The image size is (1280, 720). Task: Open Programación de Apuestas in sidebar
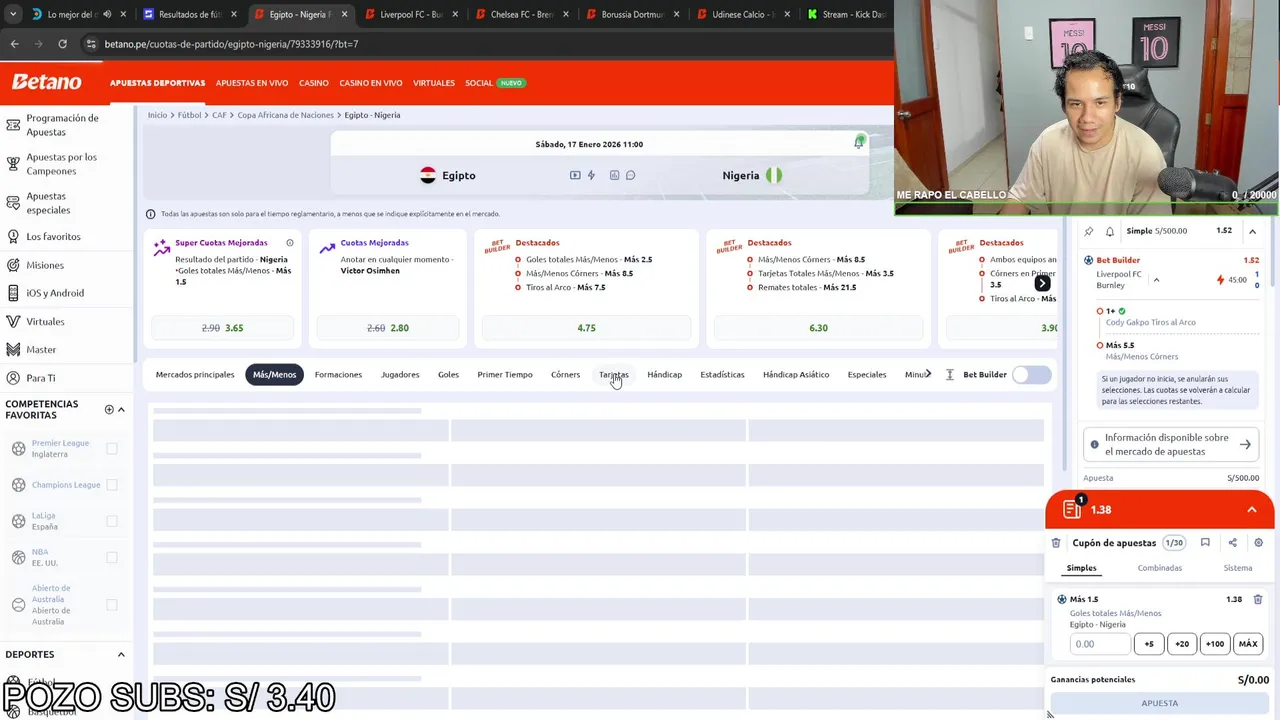pos(62,125)
